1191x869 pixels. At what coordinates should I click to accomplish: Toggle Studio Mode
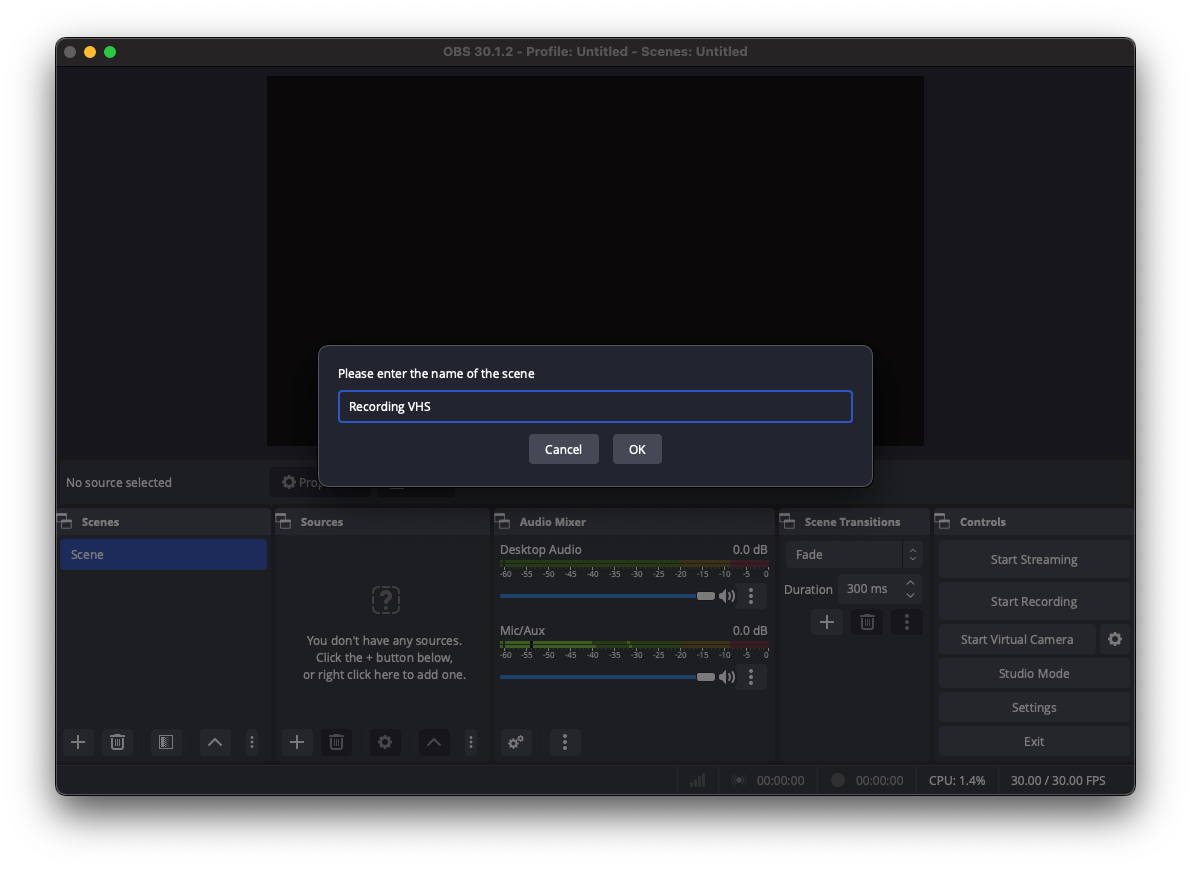[x=1034, y=673]
